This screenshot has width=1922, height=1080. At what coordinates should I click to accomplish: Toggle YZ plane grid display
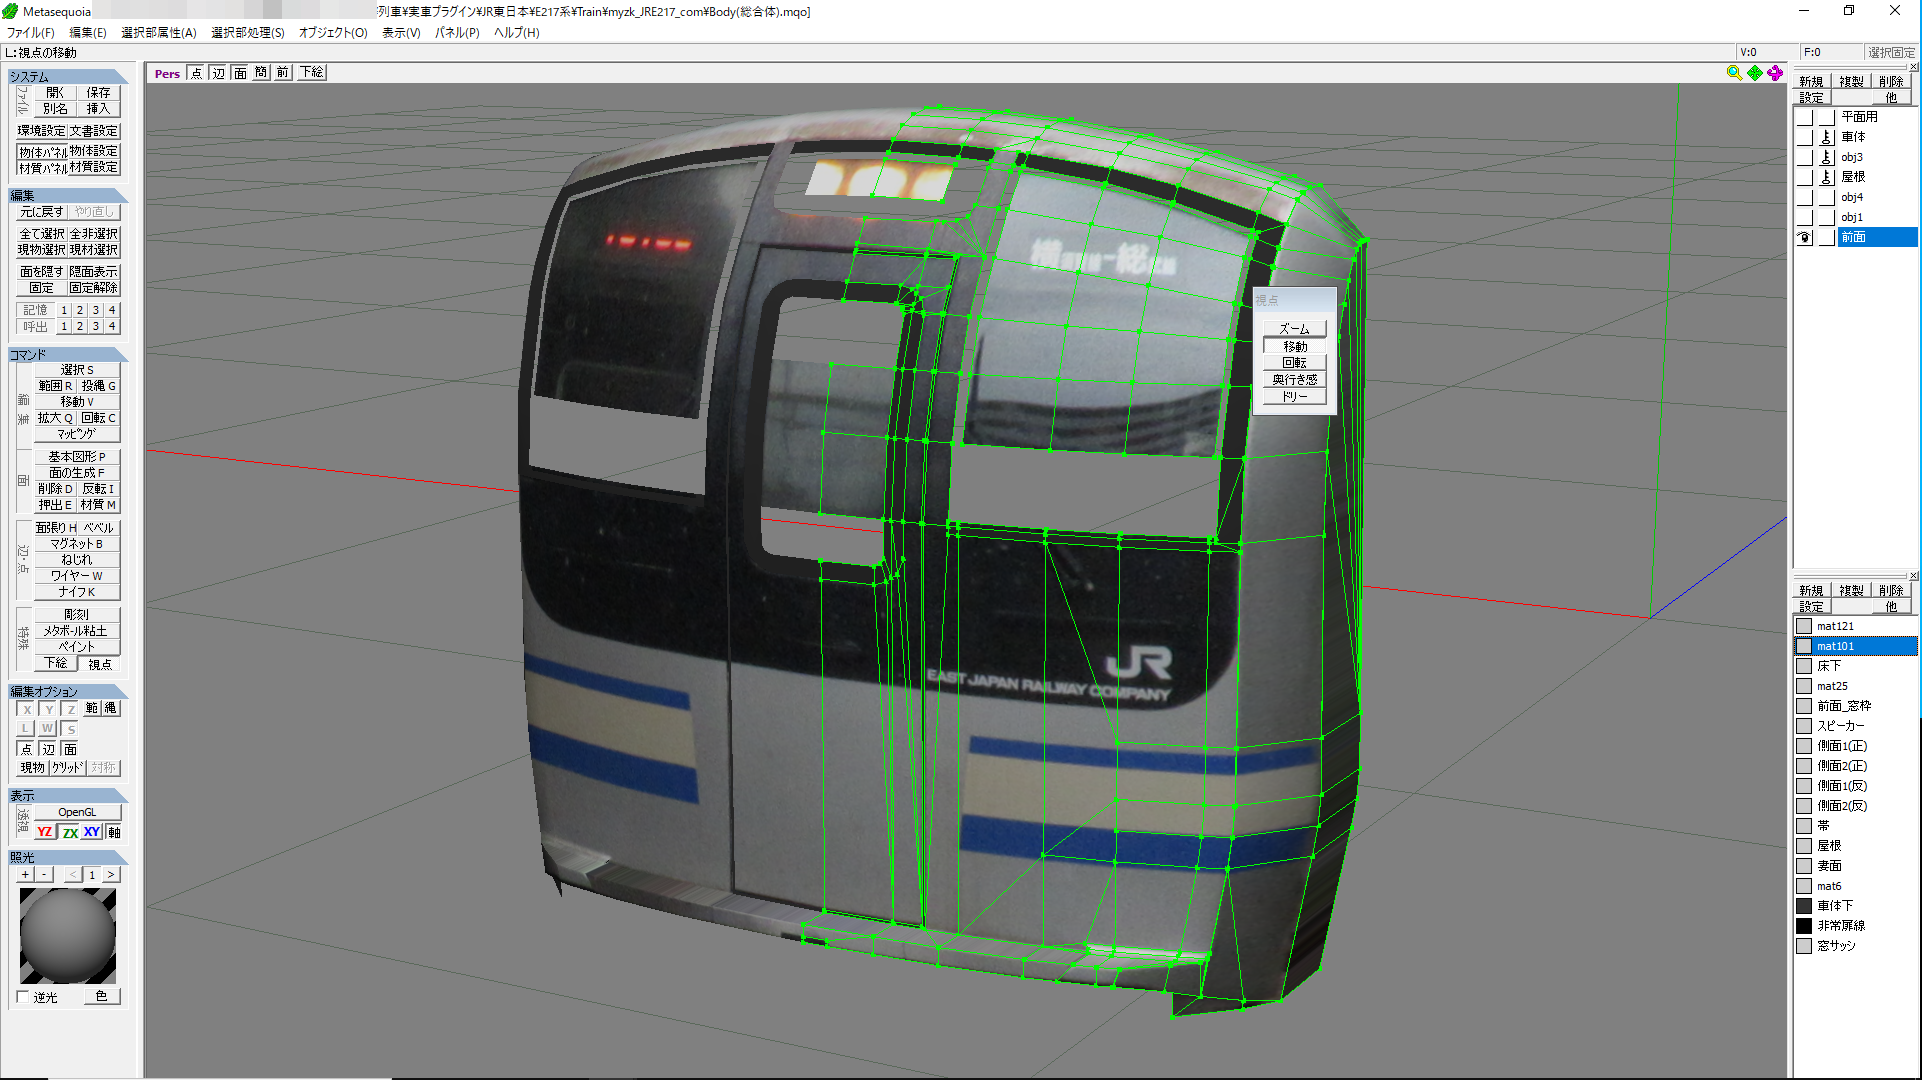tap(45, 832)
